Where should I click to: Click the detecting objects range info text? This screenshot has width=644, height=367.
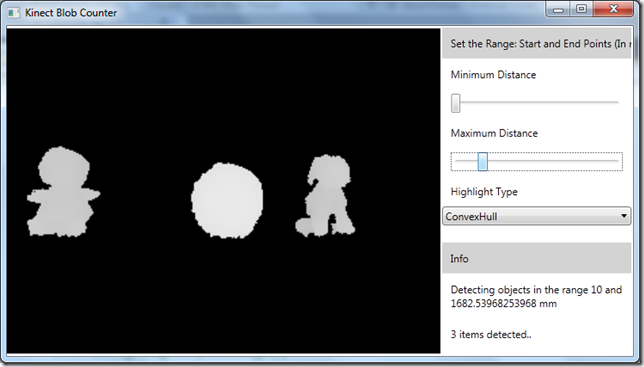tap(536, 296)
